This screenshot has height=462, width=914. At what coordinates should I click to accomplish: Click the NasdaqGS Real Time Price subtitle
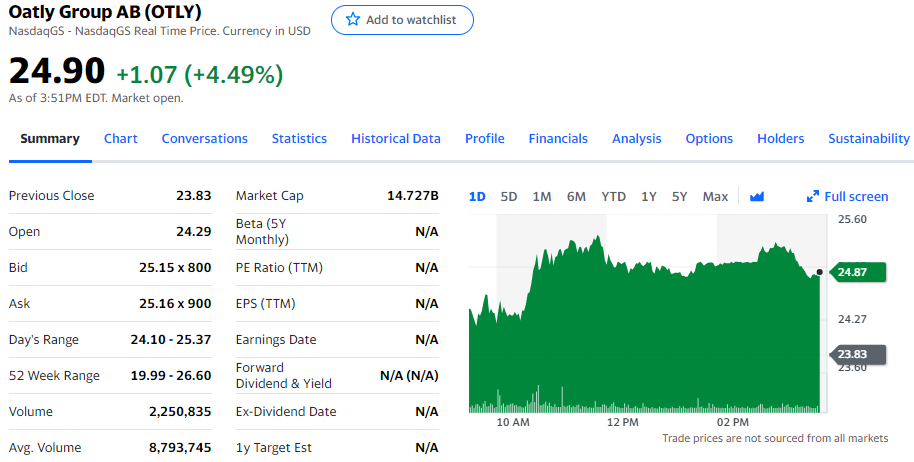point(160,31)
